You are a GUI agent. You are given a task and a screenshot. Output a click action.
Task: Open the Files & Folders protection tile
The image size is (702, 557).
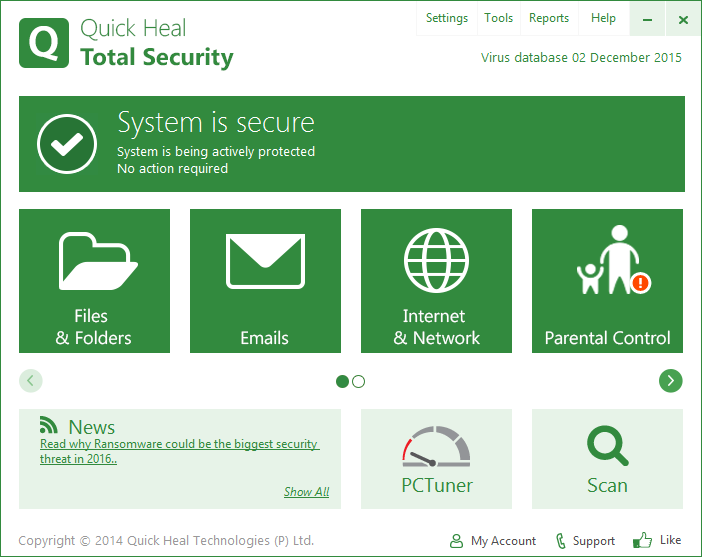point(94,281)
